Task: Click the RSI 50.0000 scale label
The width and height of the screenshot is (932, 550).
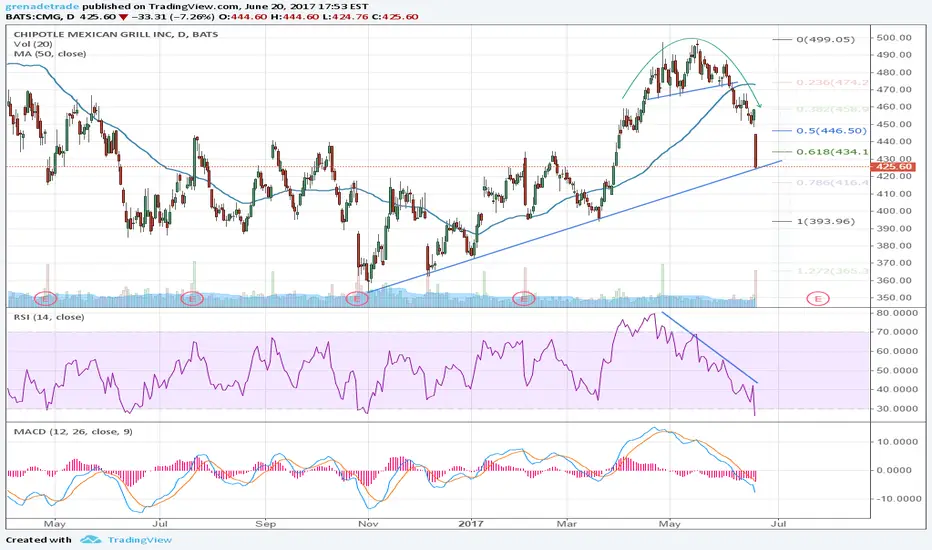Action: [x=899, y=370]
